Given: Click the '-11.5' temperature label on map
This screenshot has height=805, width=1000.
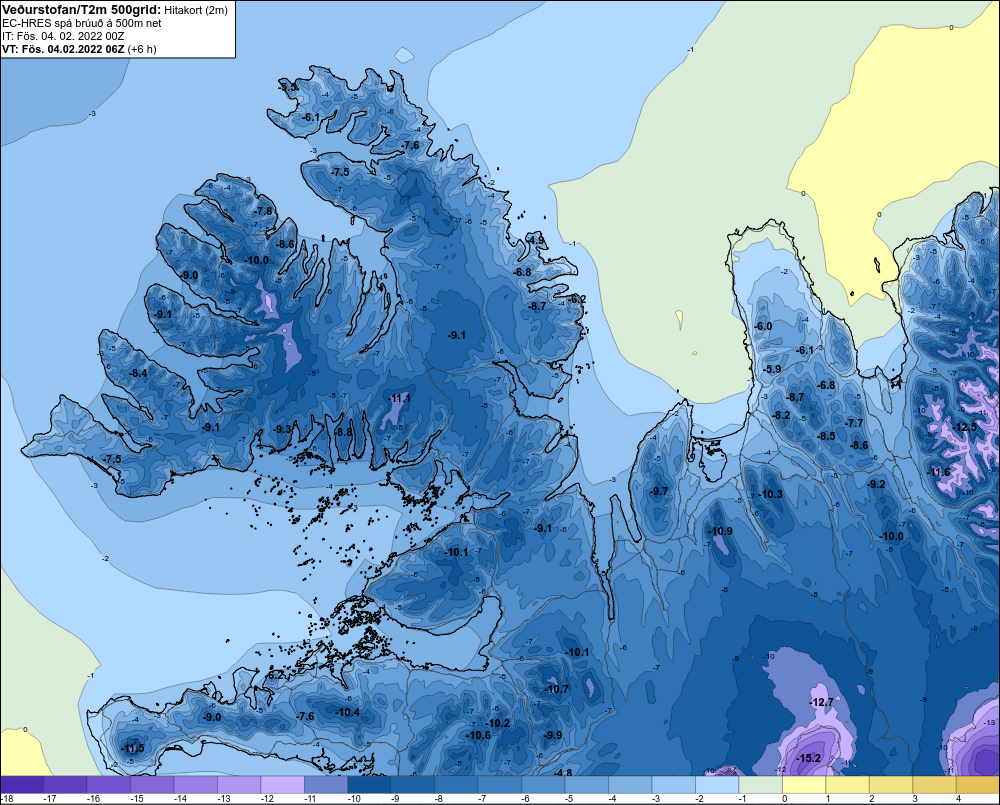Looking at the screenshot, I should click(133, 749).
